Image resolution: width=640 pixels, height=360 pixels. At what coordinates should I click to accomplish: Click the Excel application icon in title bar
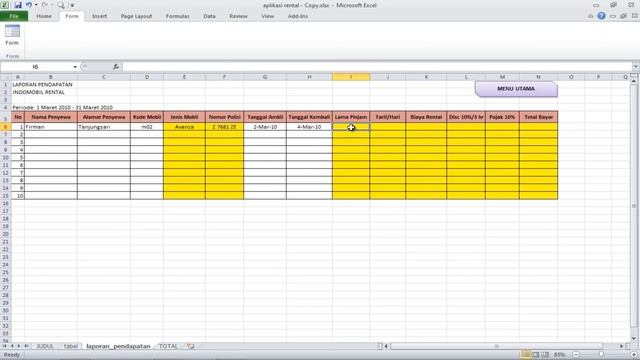pyautogui.click(x=5, y=5)
